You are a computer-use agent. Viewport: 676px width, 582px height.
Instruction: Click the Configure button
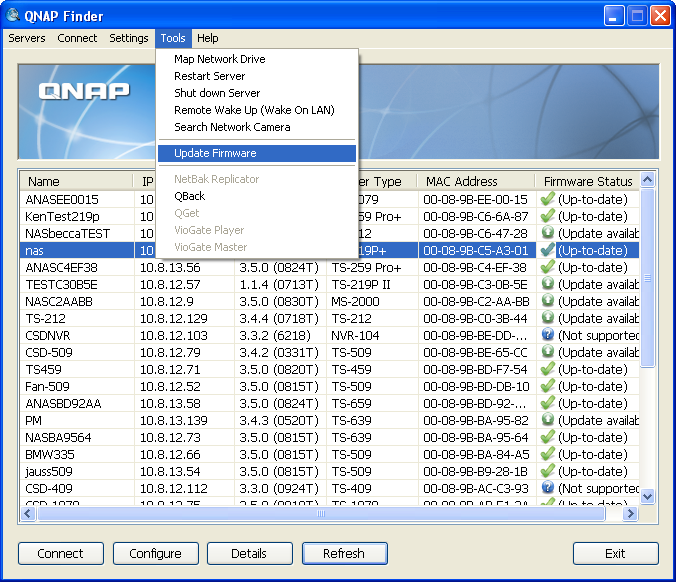156,553
